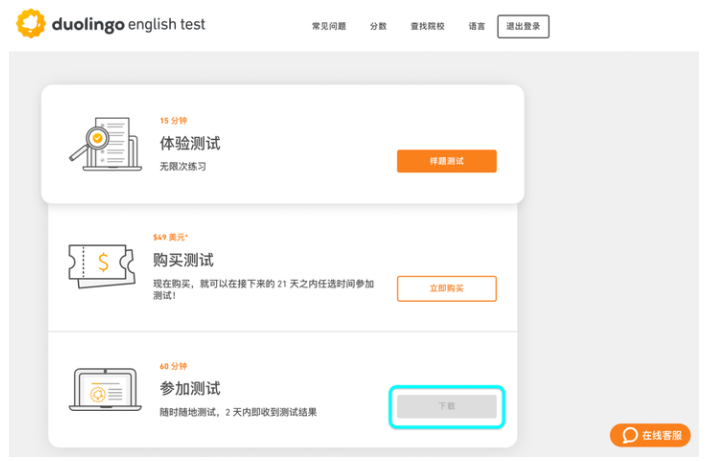The image size is (713, 461).
Task: Select the 参加测试 heading
Action: (x=190, y=389)
